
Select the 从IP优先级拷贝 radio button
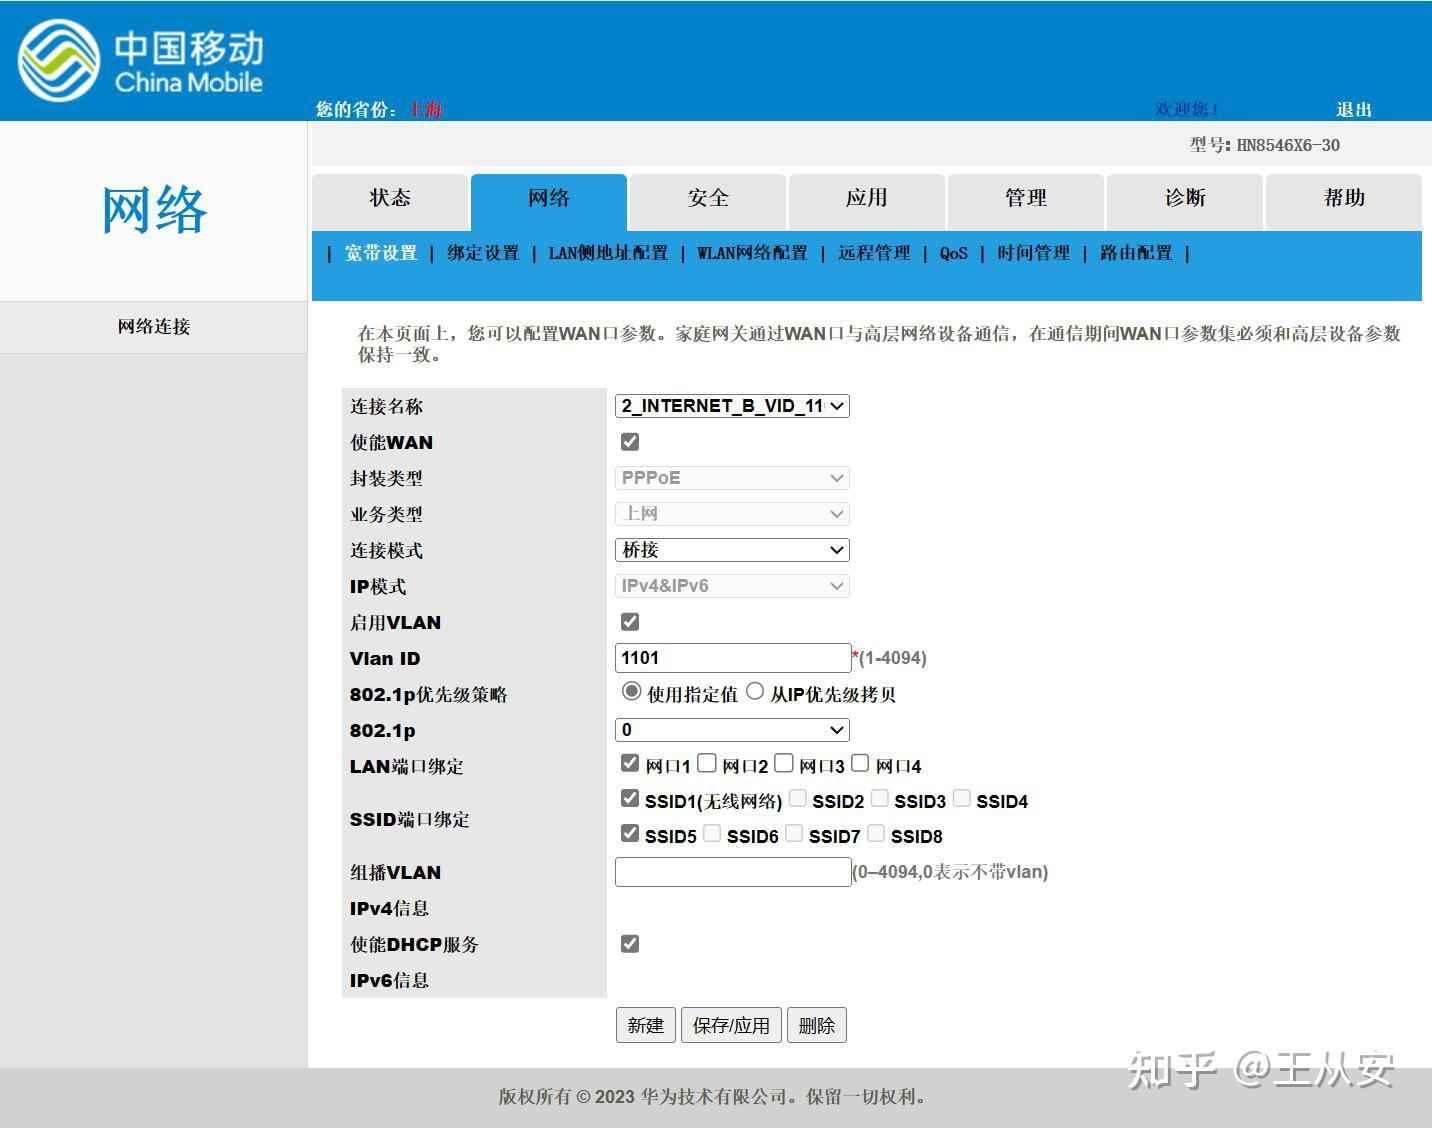[x=755, y=691]
